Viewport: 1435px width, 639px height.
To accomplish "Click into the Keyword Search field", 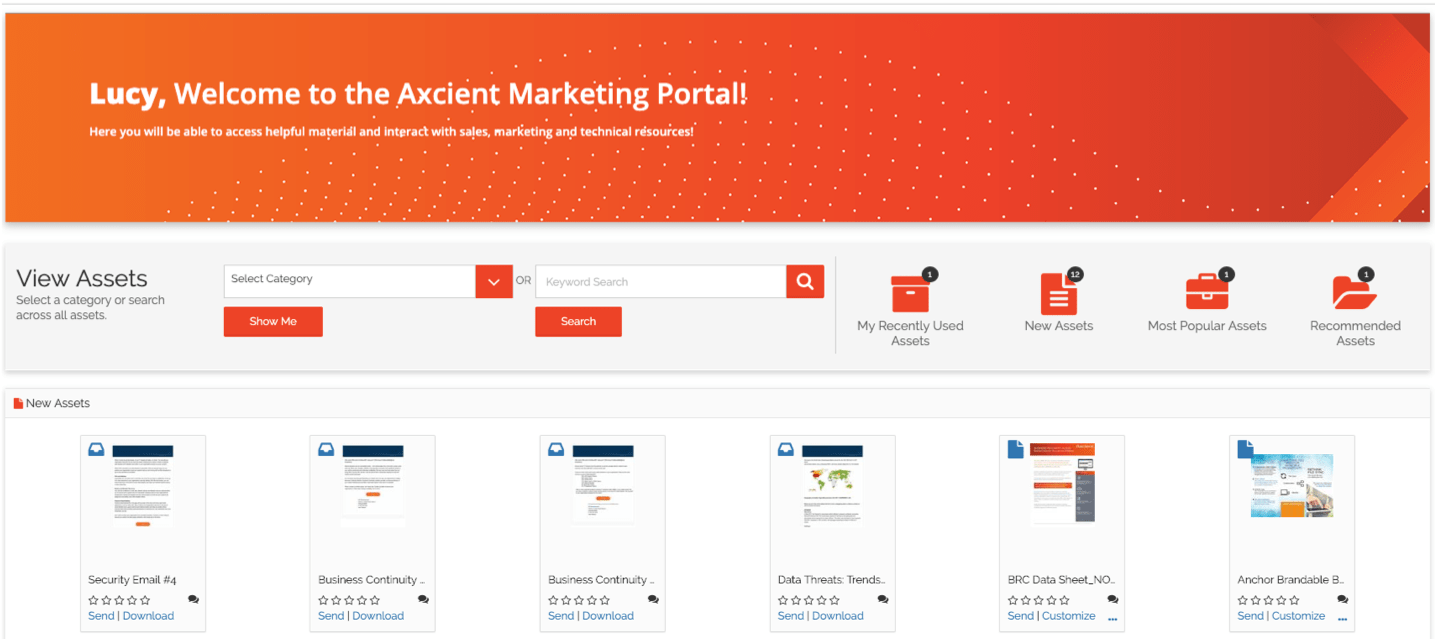I will pyautogui.click(x=661, y=282).
